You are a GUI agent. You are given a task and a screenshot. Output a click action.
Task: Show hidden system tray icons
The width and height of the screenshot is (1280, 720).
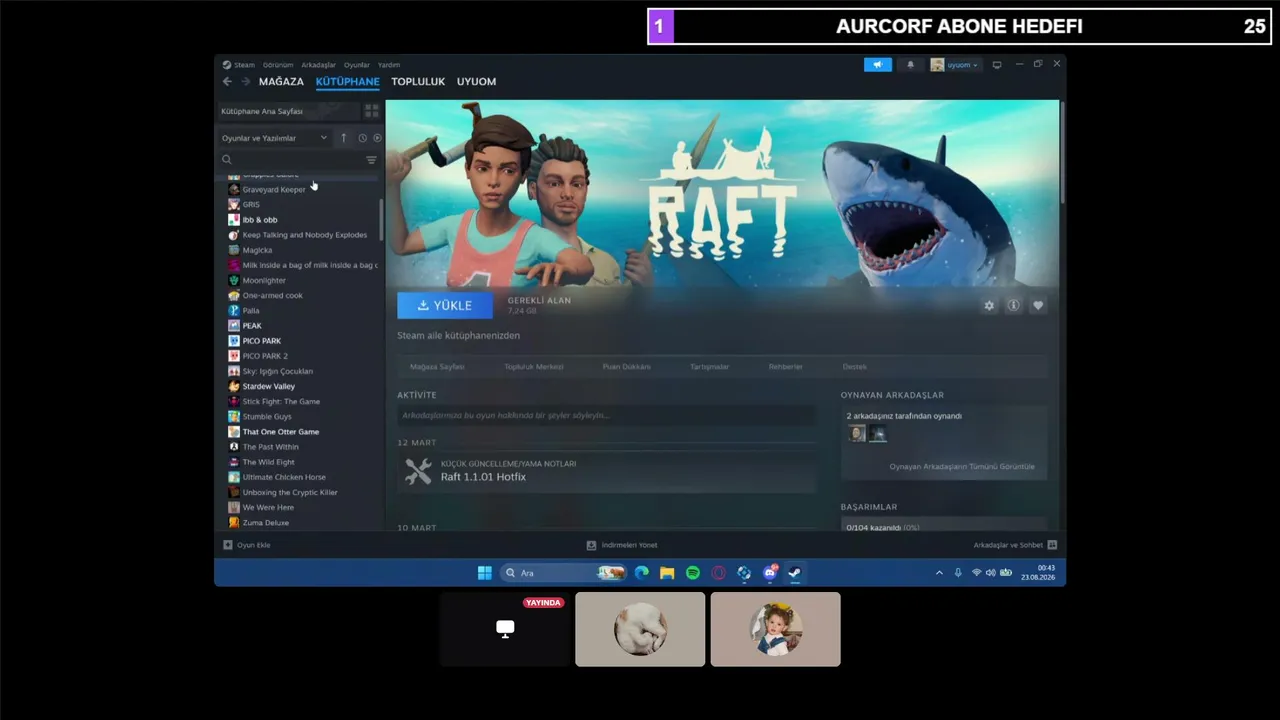(x=939, y=573)
